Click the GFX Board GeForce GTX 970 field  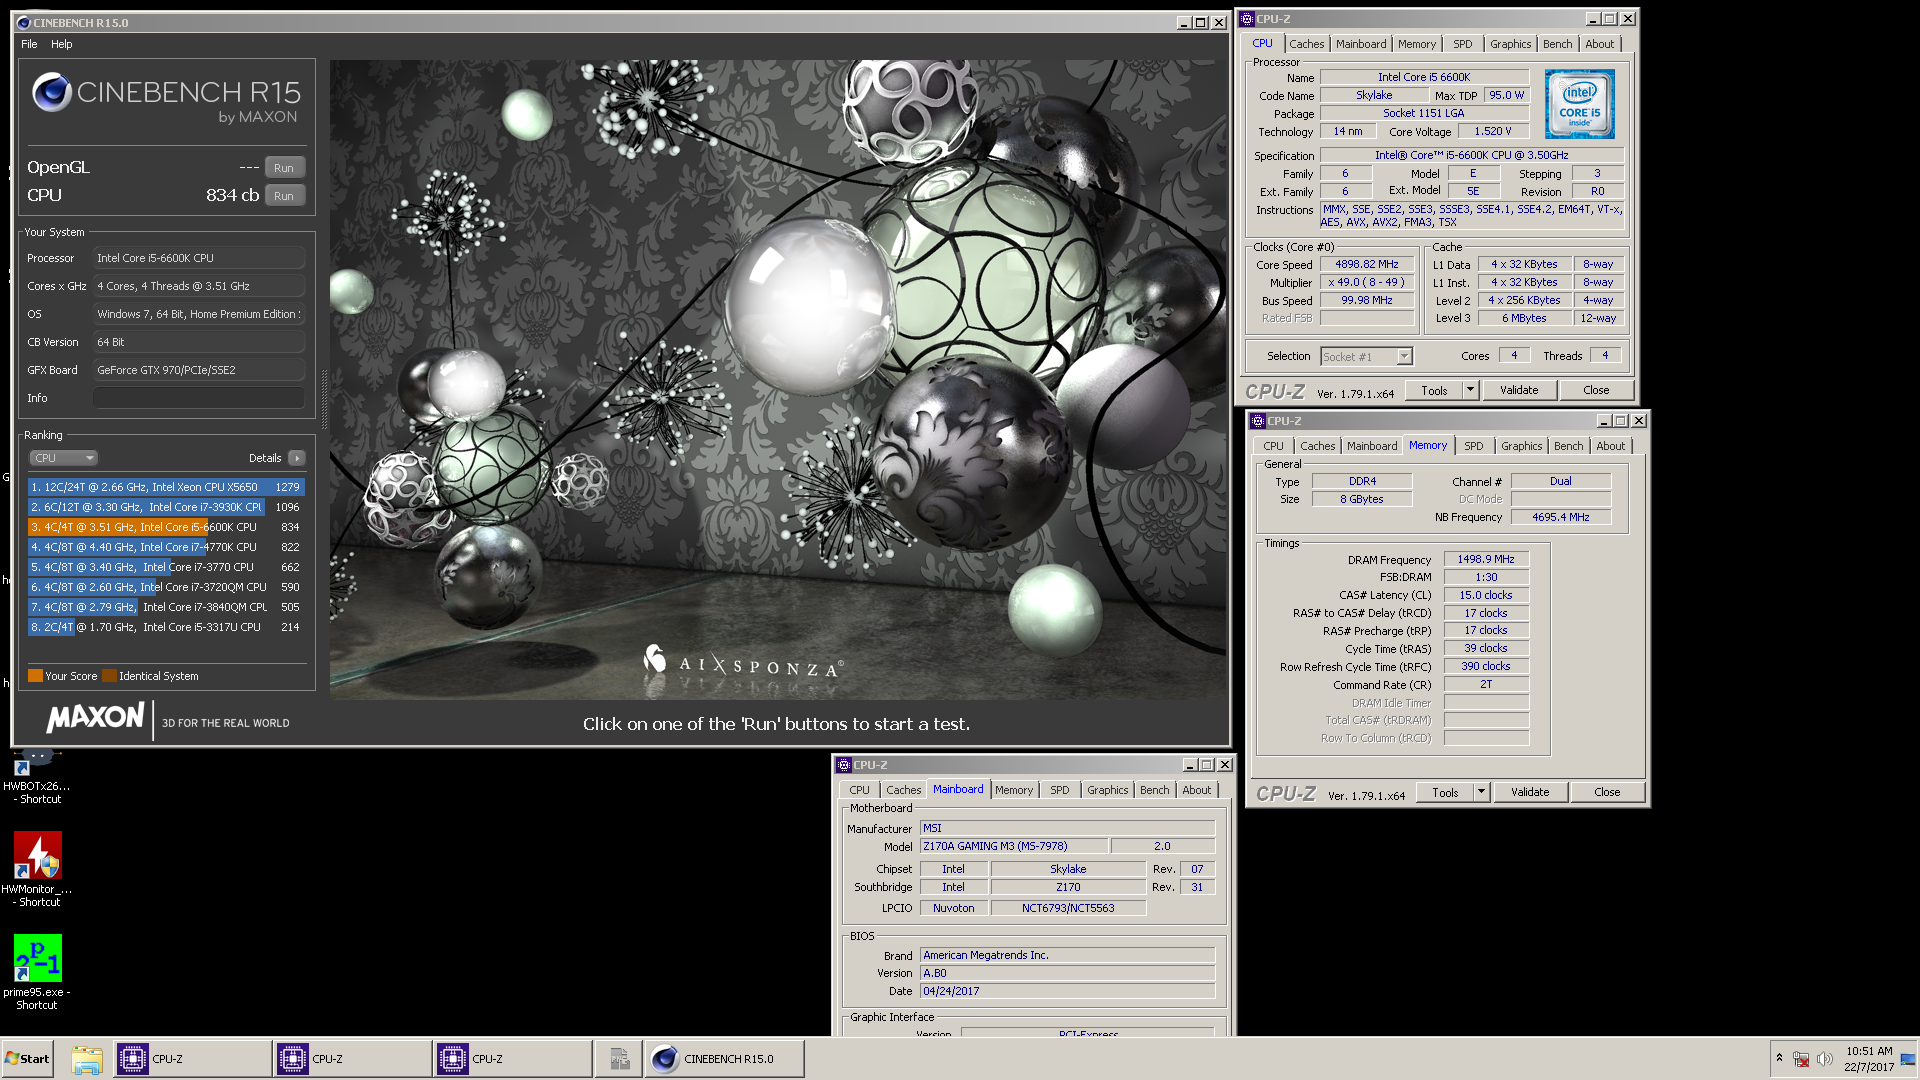tap(199, 370)
